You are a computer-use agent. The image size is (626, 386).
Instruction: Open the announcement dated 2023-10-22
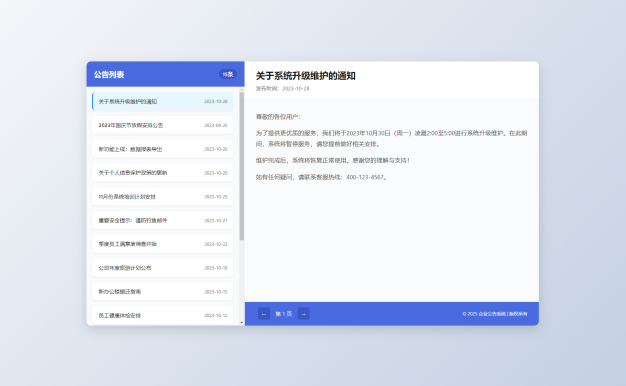point(162,244)
